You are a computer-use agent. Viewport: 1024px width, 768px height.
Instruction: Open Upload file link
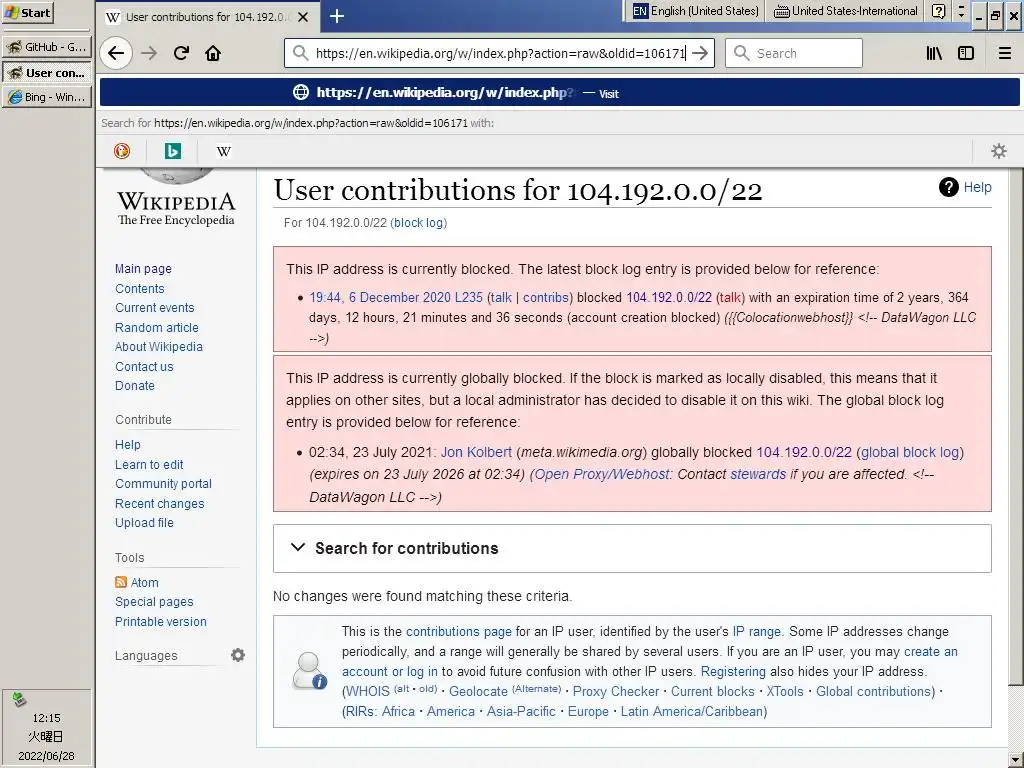pos(144,522)
